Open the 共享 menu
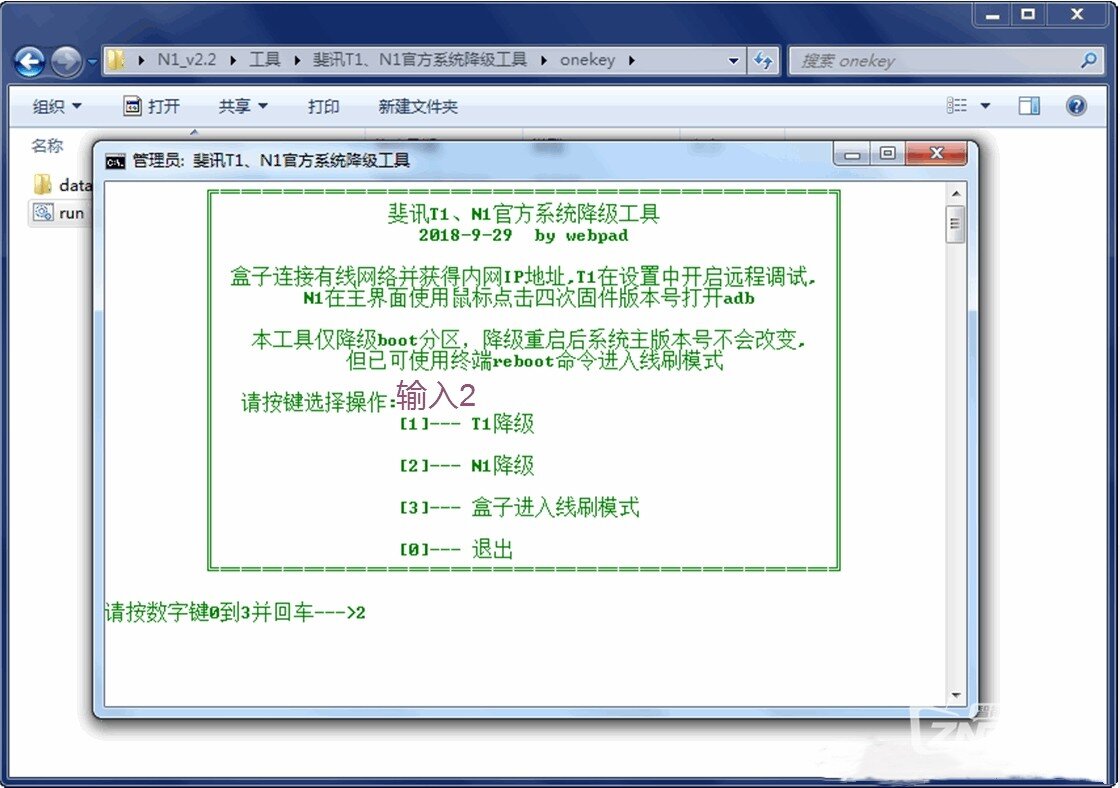 243,106
